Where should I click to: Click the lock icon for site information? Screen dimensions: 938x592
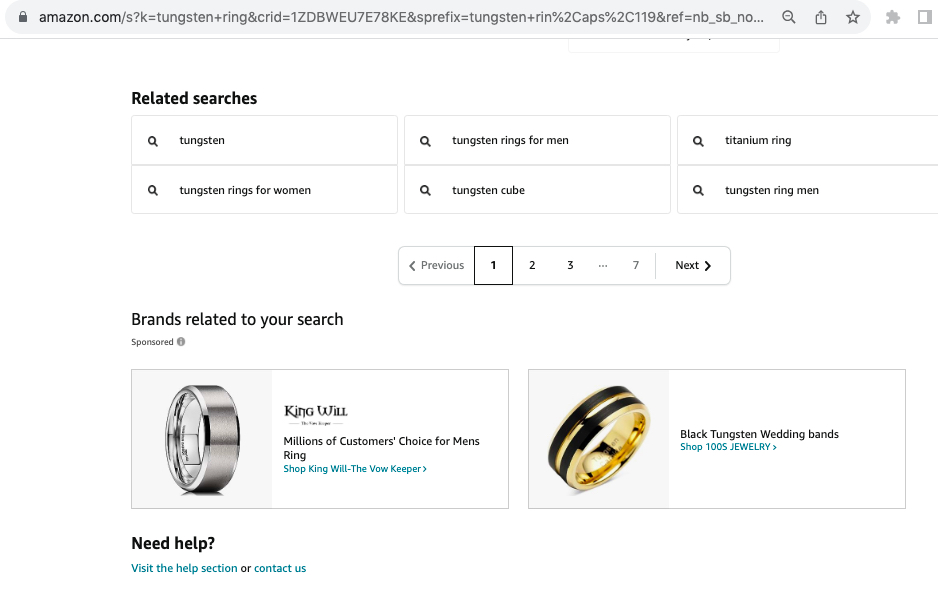tap(23, 17)
